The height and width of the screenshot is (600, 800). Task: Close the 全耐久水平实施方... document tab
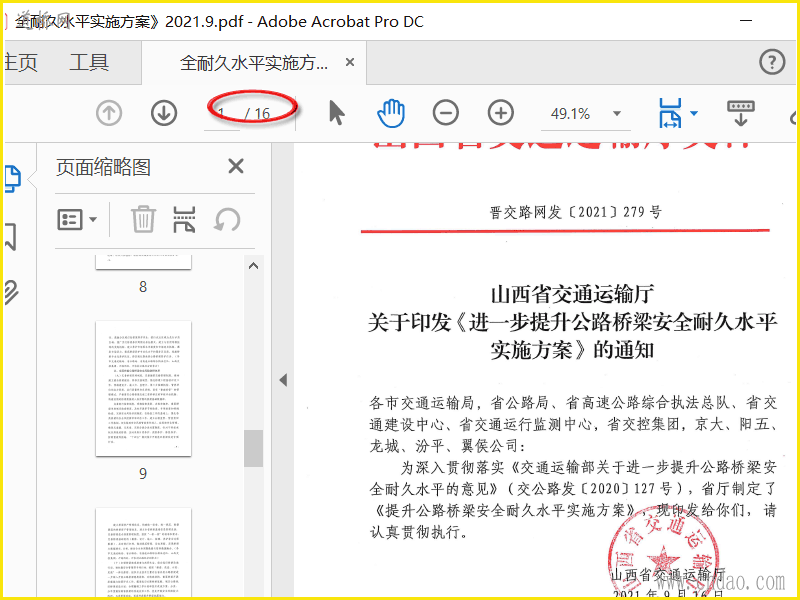click(350, 62)
